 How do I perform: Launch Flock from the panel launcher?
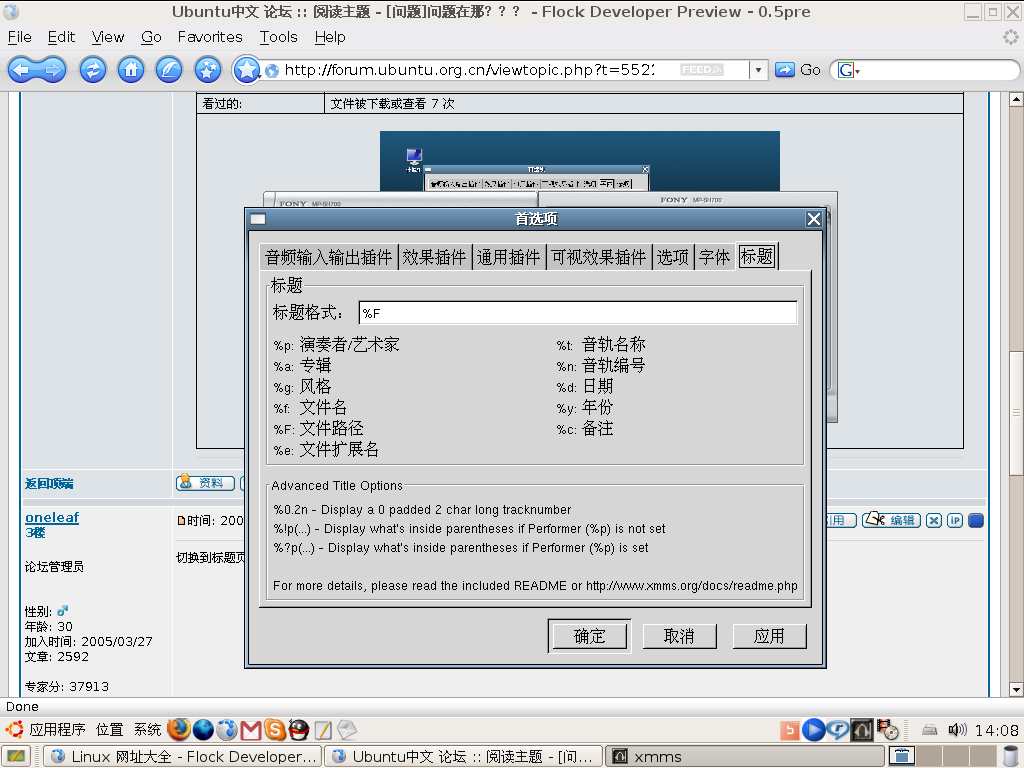pos(227,729)
